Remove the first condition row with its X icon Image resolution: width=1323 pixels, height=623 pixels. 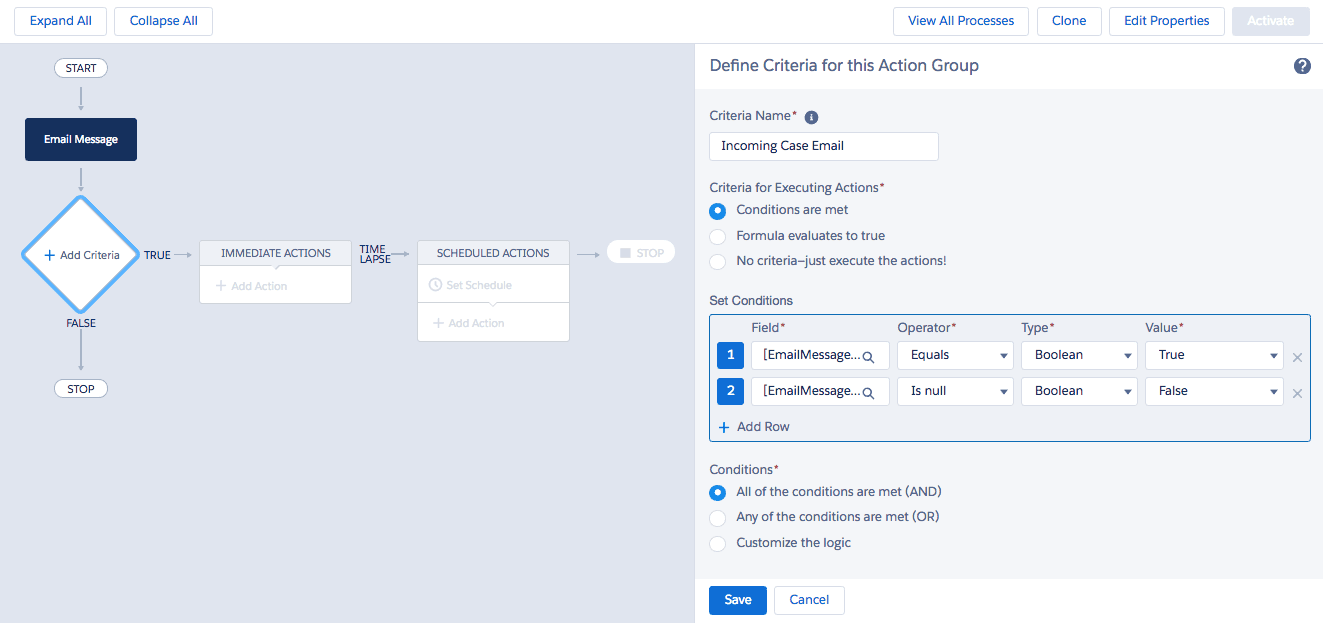coord(1297,356)
